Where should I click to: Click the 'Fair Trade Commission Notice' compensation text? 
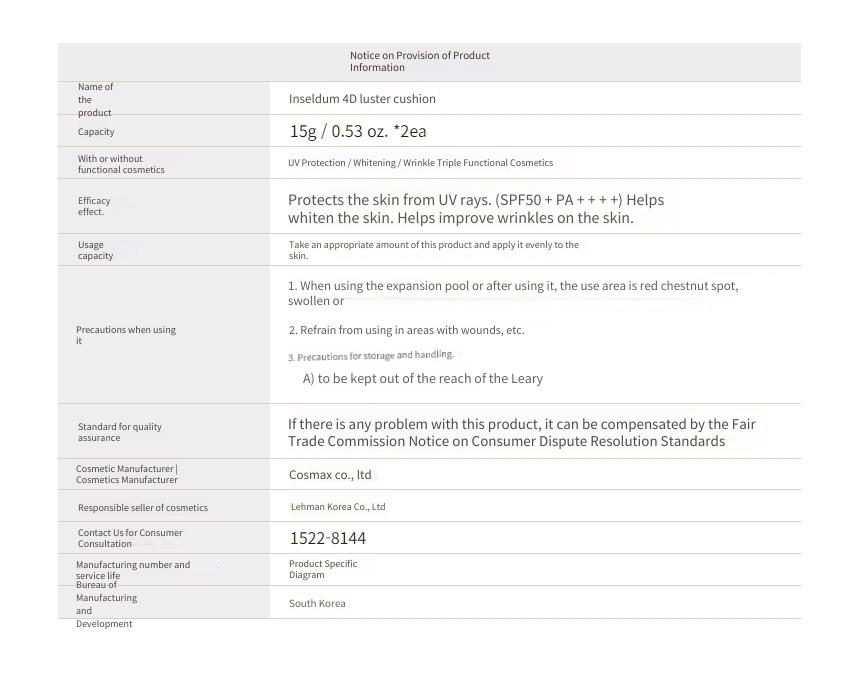pos(522,433)
